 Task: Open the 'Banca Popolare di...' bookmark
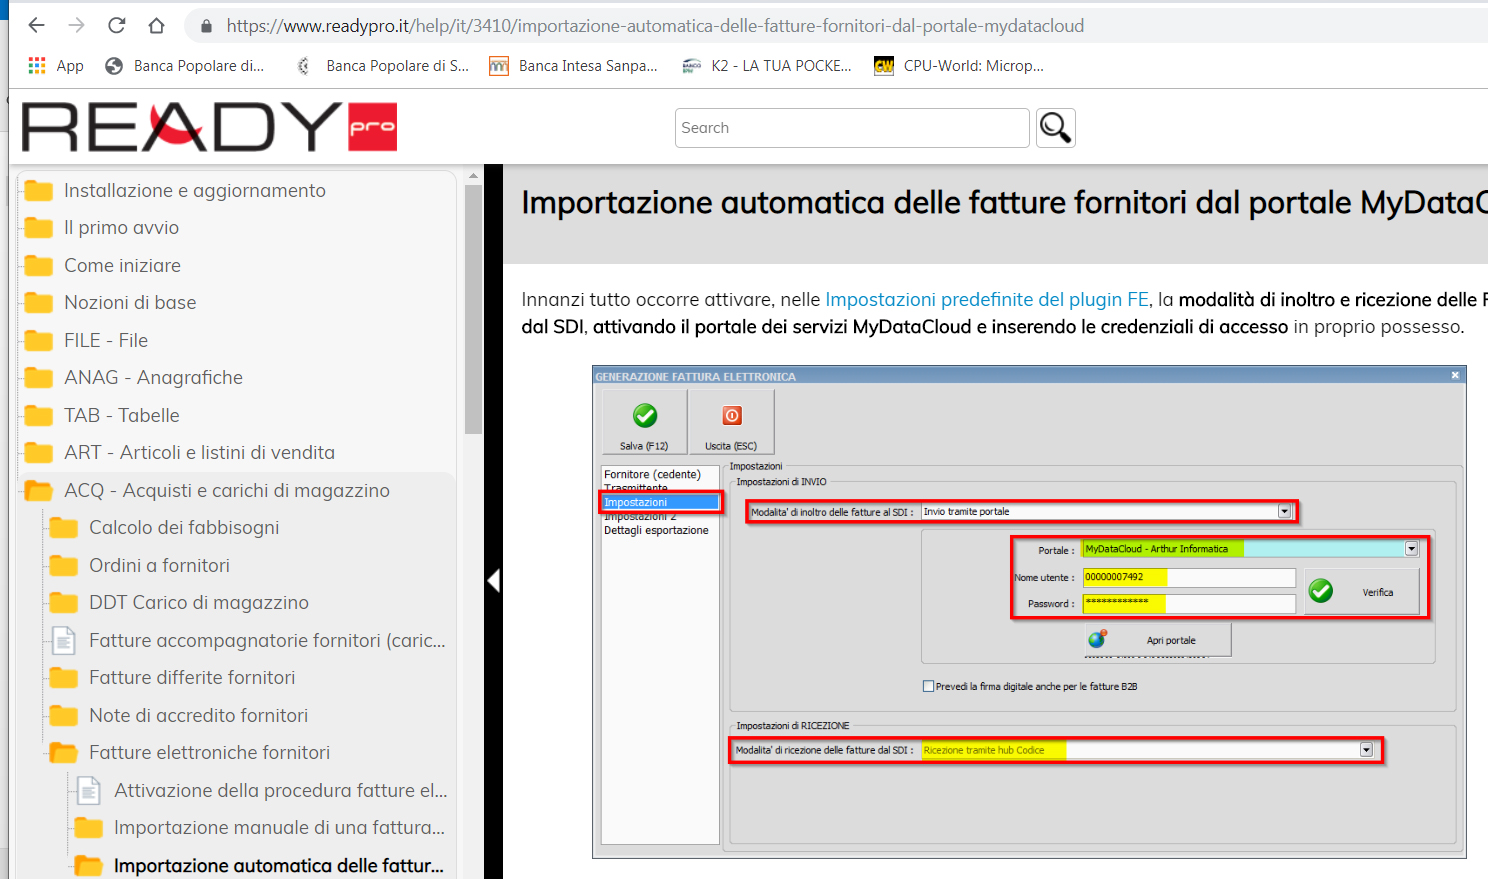click(x=185, y=66)
